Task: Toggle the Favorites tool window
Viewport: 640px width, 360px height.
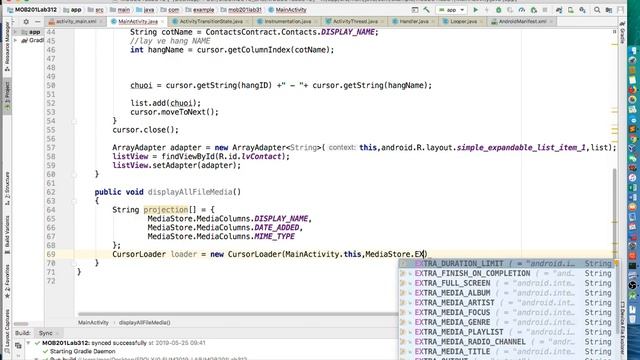Action: point(7,281)
